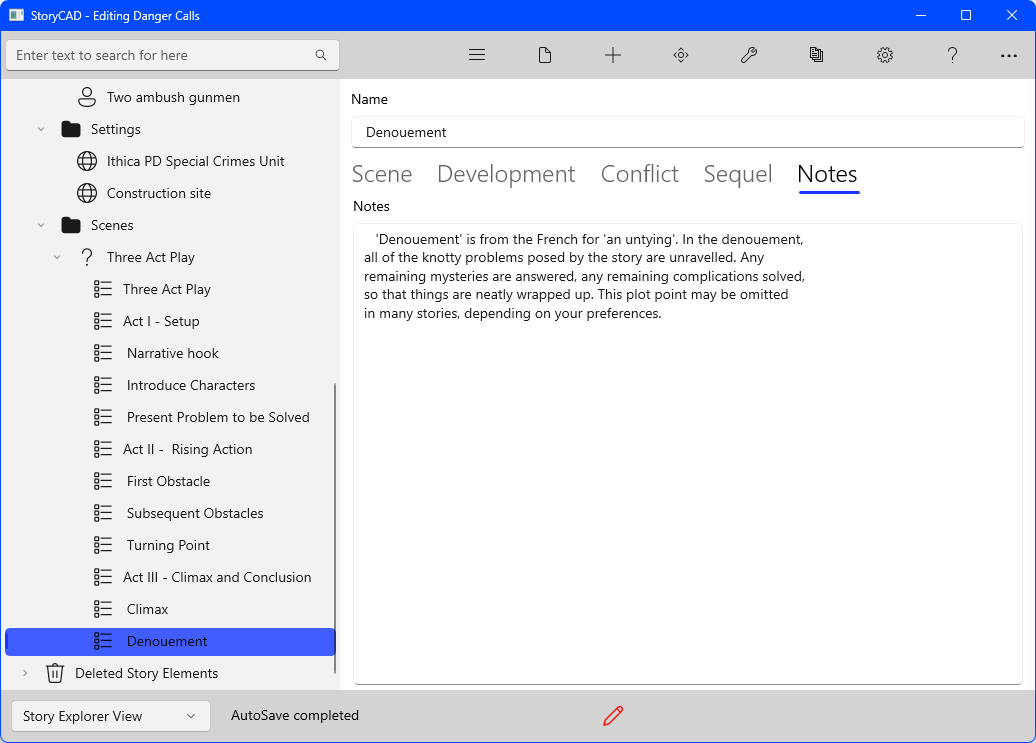Collapse the Settings folder
1036x743 pixels.
[41, 129]
